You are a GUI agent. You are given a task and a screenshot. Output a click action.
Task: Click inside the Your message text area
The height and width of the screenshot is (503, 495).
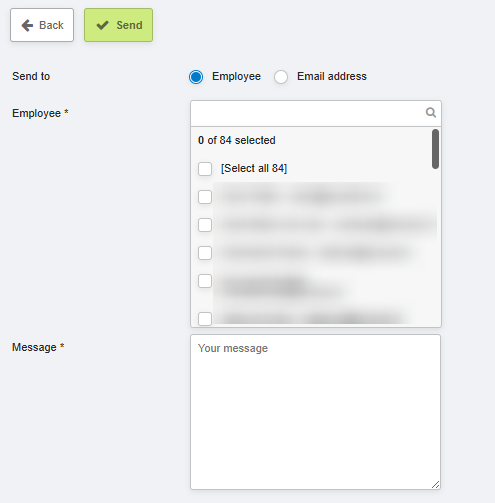[x=316, y=412]
